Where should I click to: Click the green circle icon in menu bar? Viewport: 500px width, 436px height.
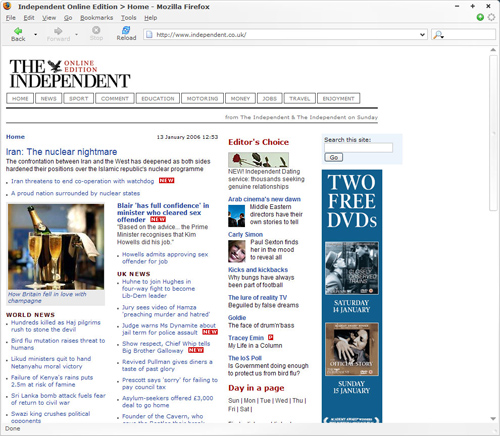(480, 17)
